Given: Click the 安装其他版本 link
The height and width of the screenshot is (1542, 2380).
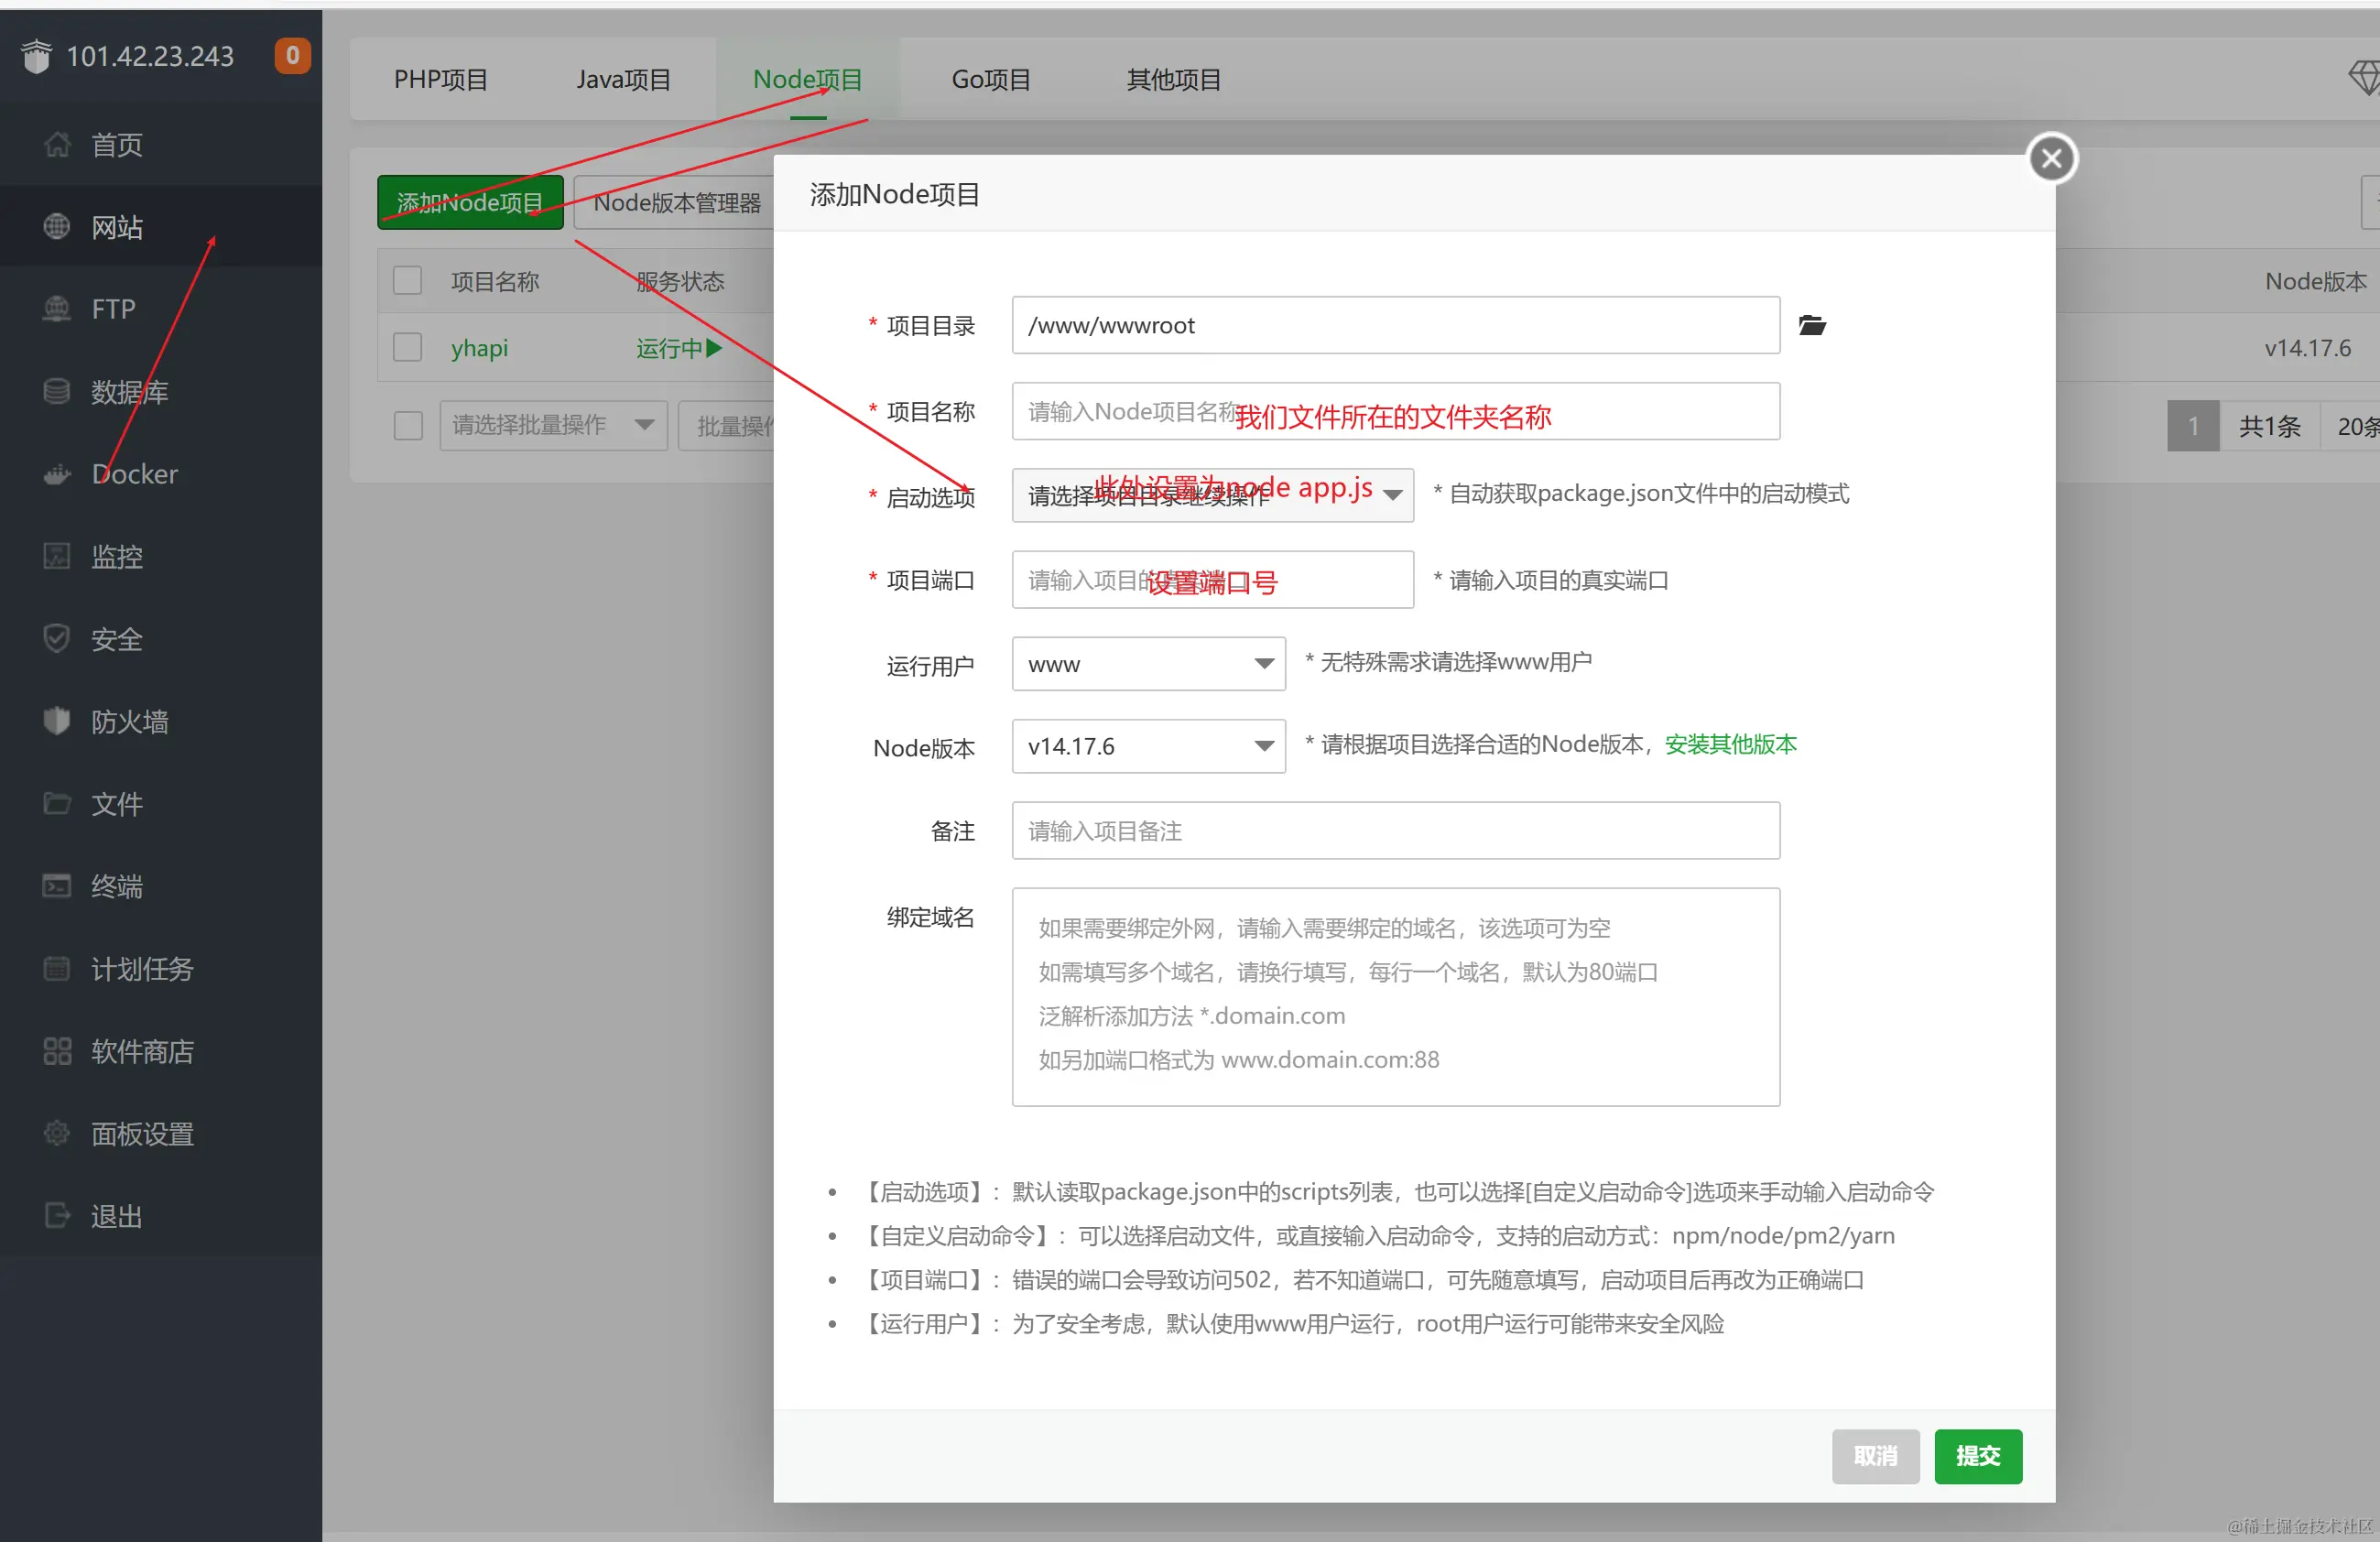Looking at the screenshot, I should 1730,744.
